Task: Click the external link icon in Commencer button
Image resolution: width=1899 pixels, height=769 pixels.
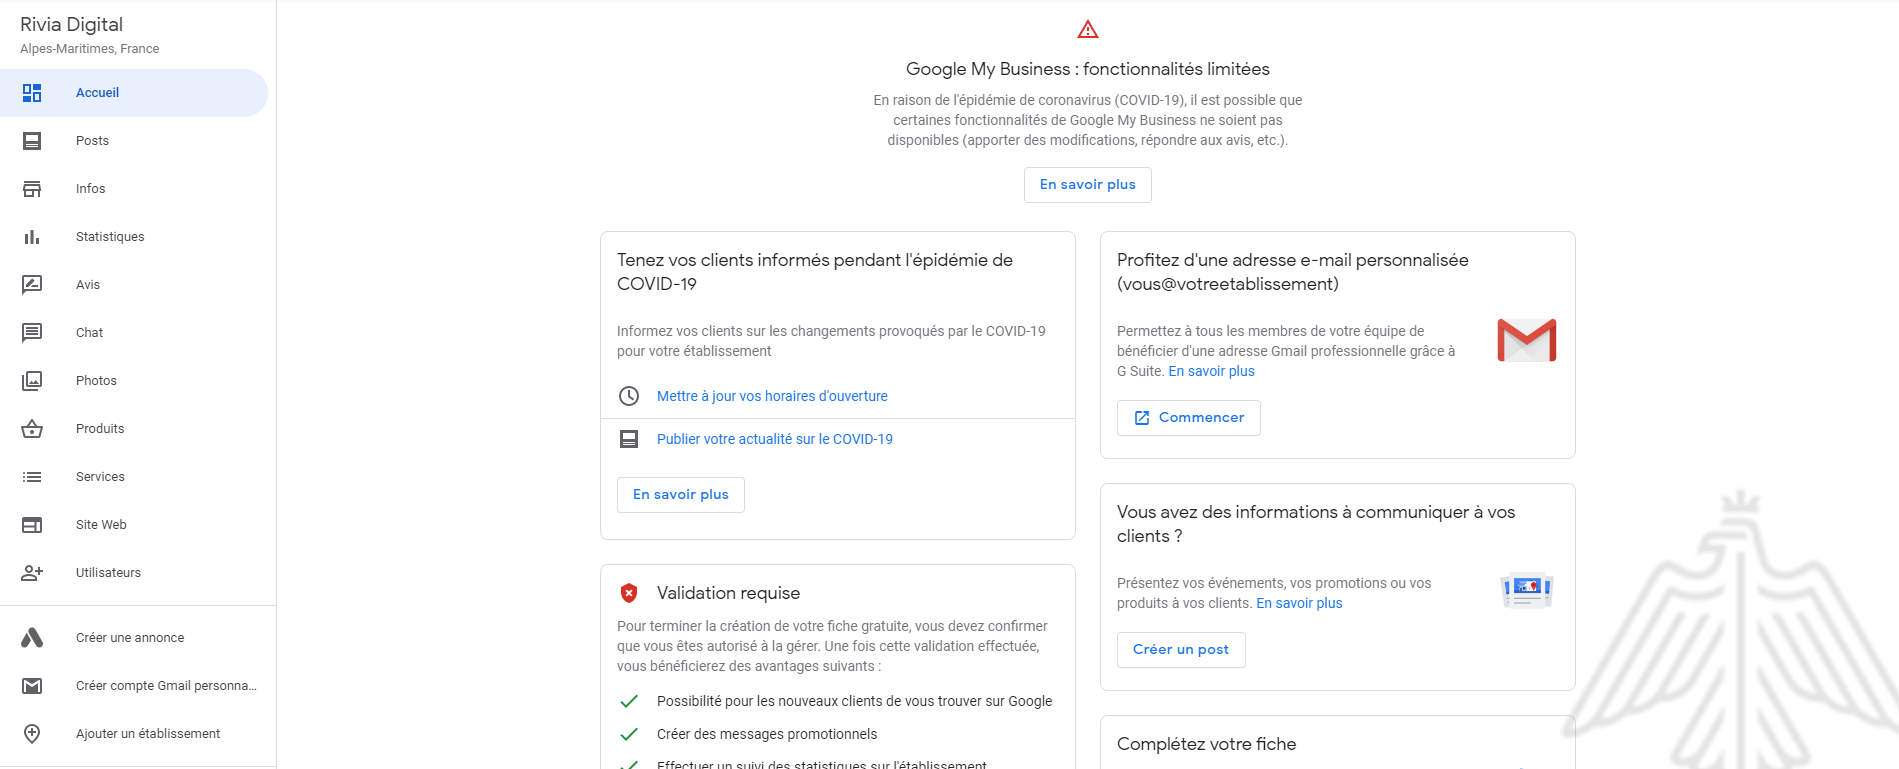Action: 1142,418
